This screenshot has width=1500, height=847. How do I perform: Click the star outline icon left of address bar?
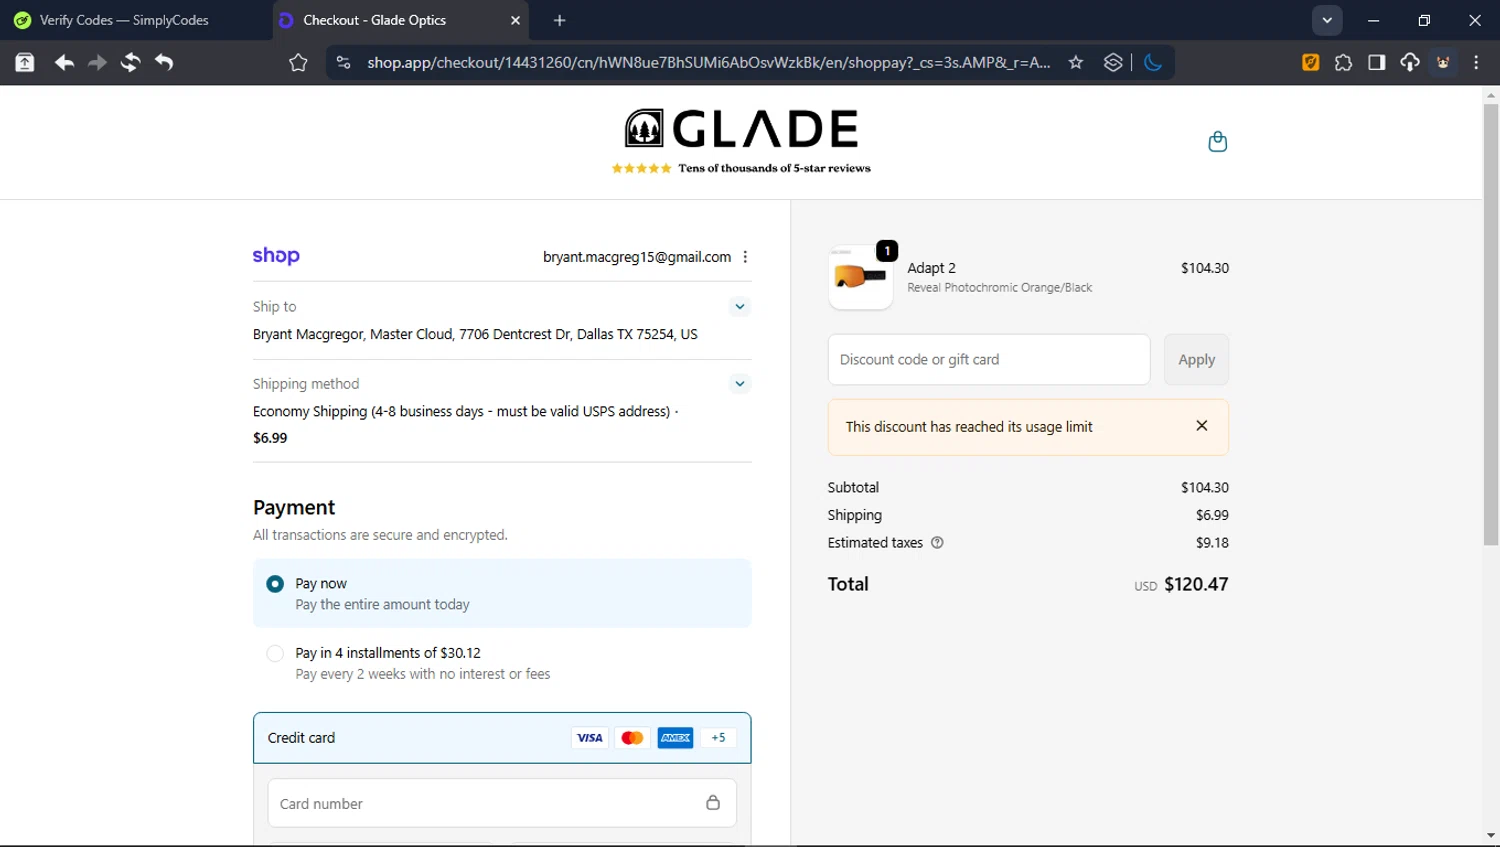(x=298, y=62)
